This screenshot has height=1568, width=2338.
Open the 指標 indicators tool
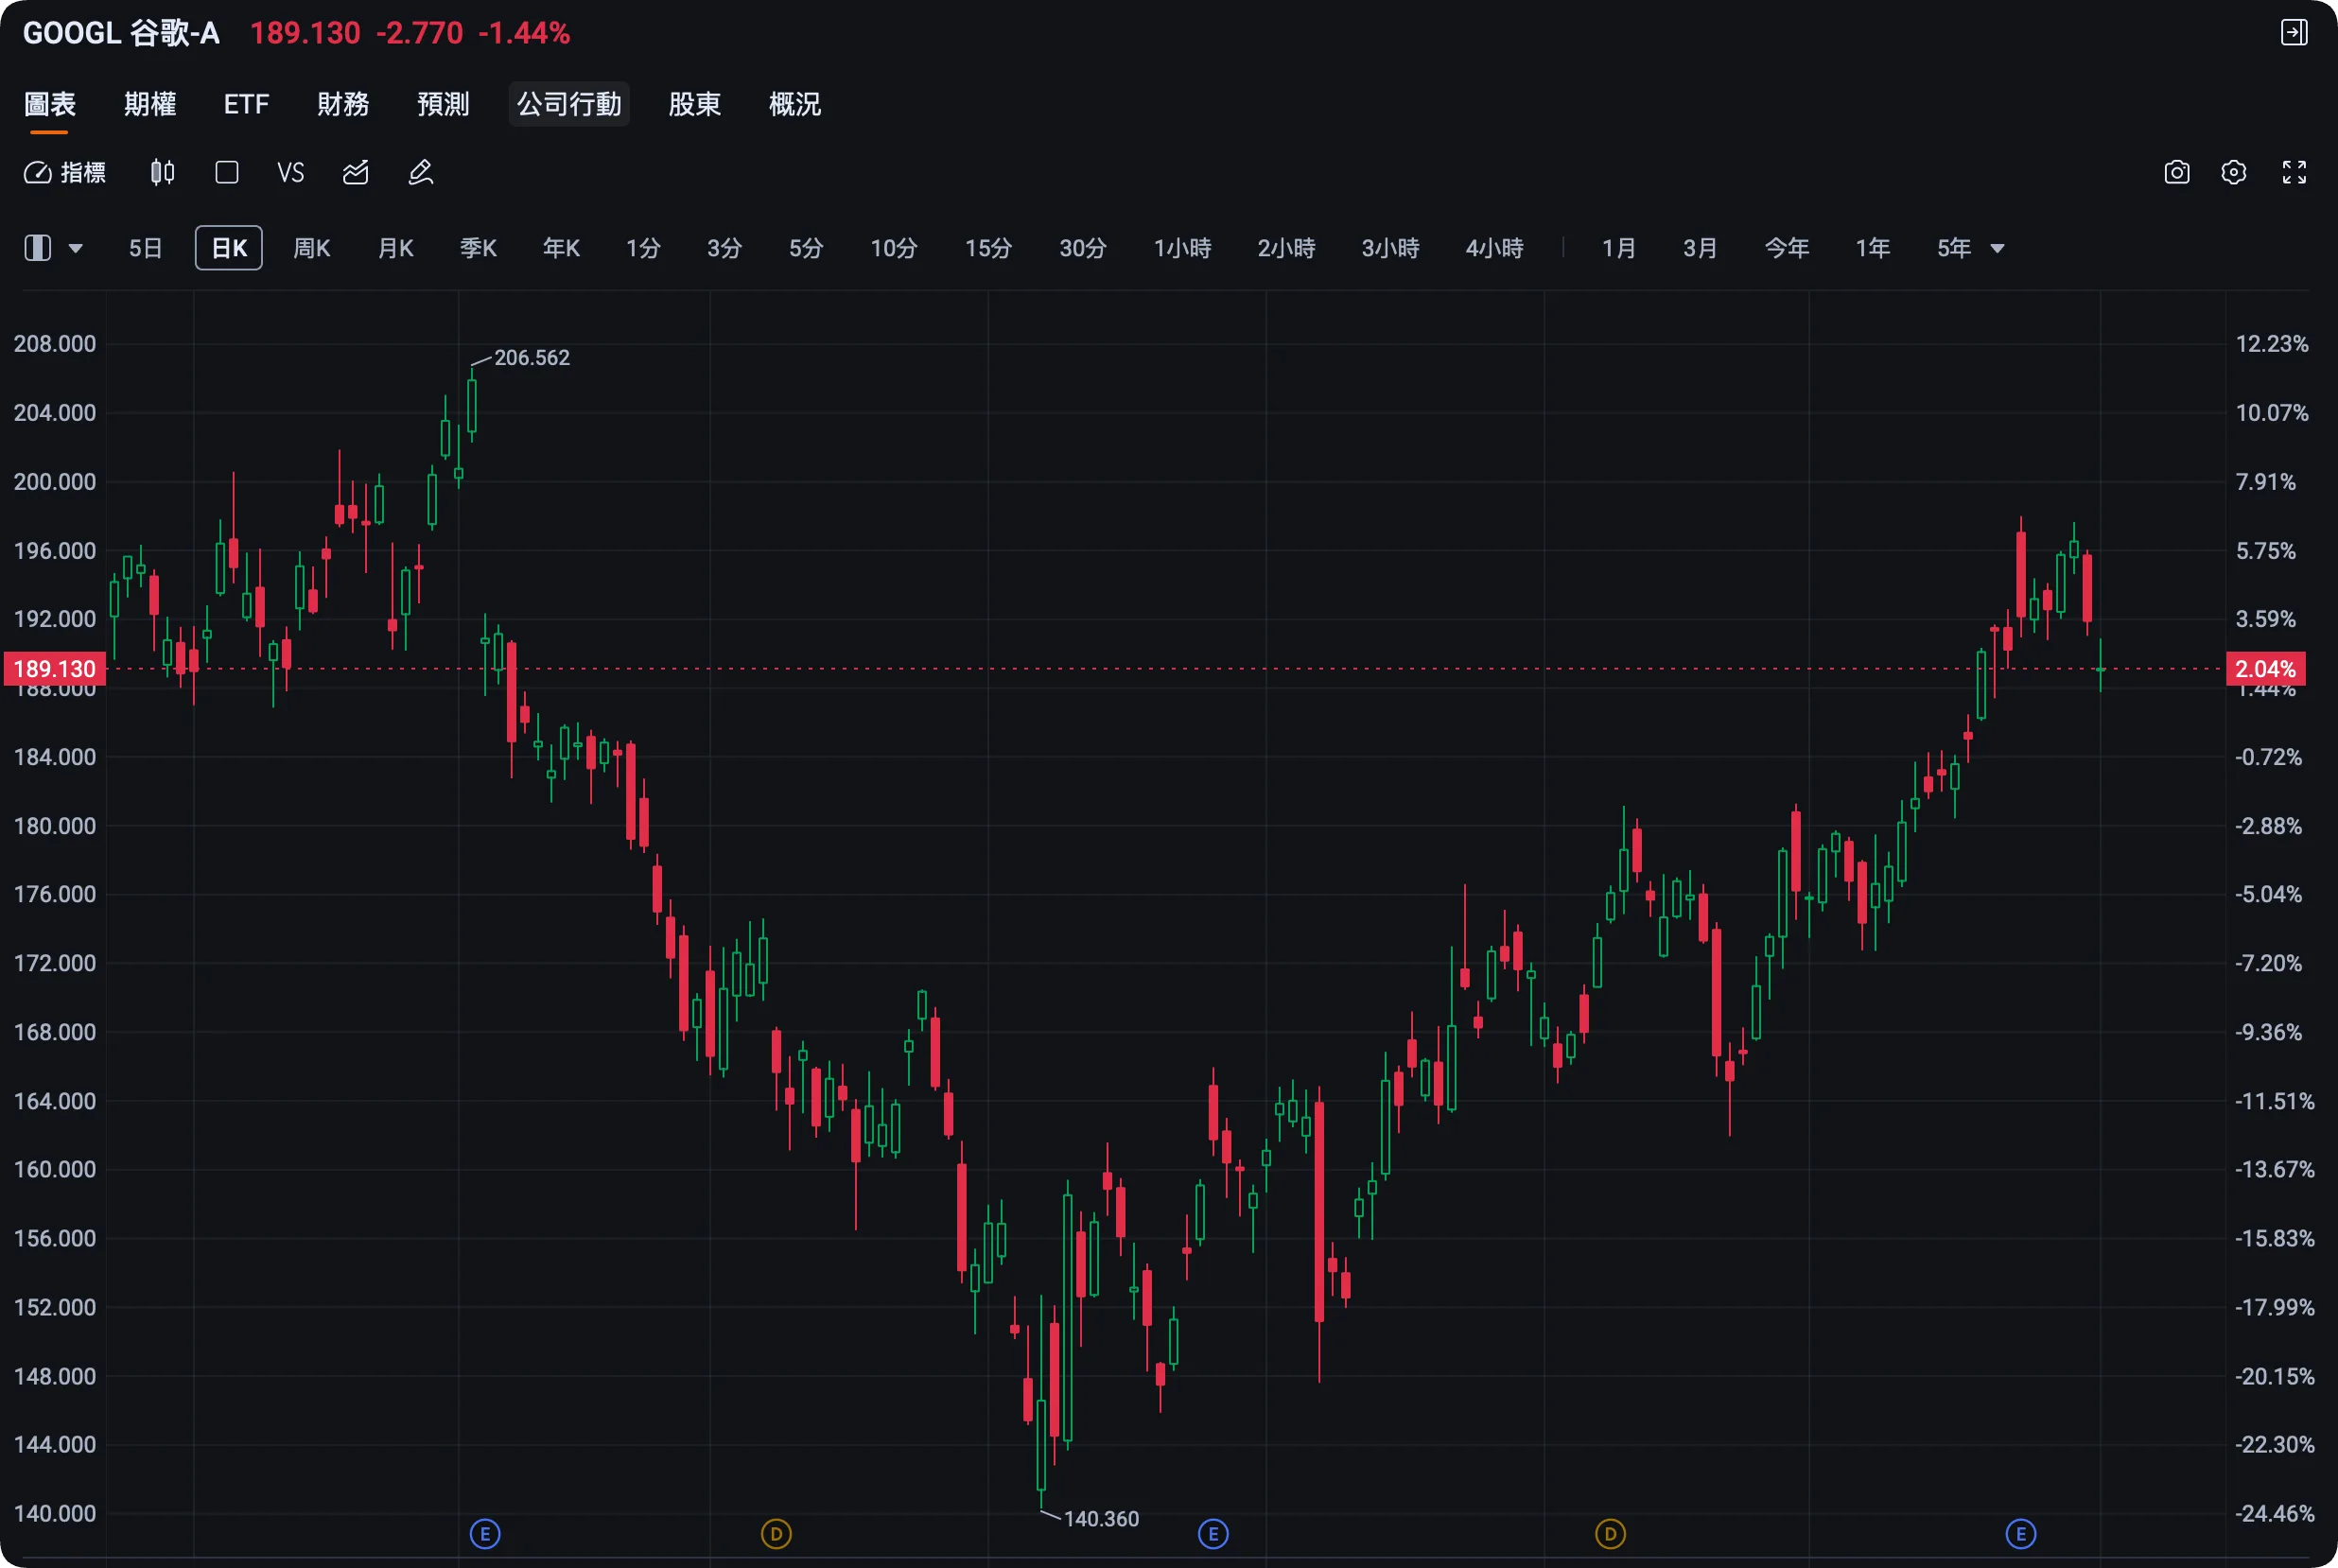pos(65,173)
